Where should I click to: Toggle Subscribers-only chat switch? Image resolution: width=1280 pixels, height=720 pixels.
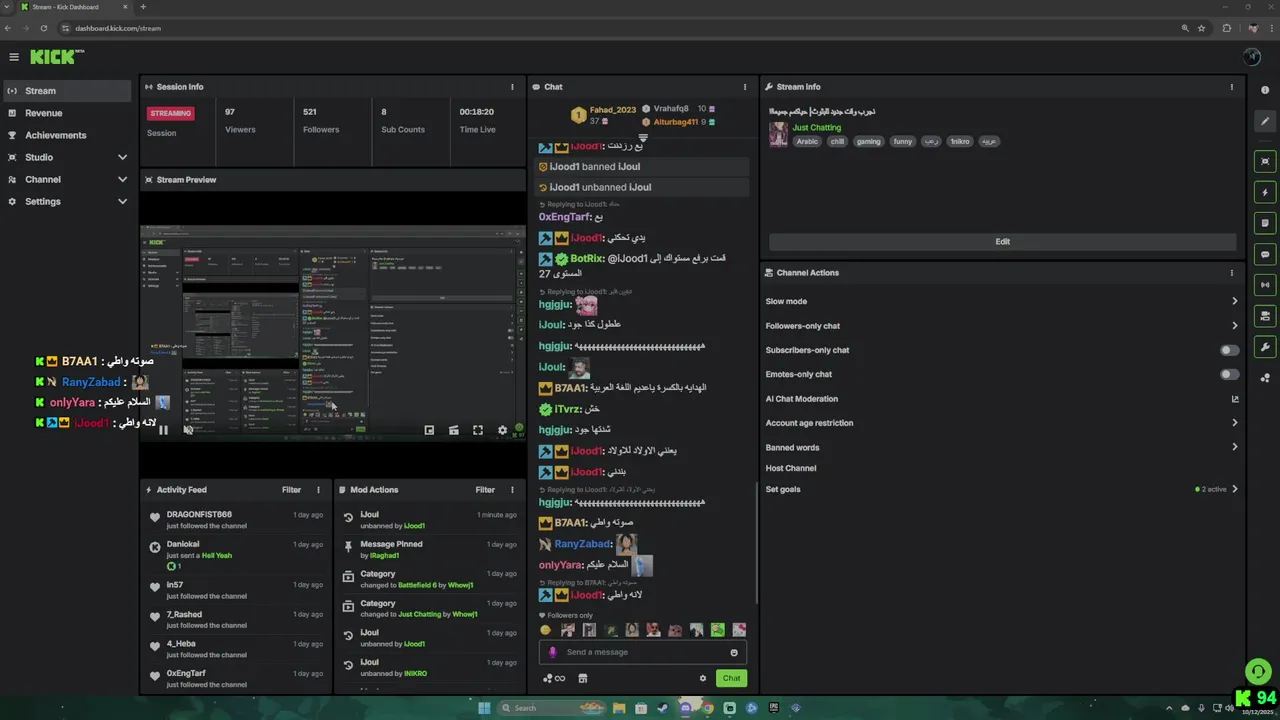coord(1229,350)
